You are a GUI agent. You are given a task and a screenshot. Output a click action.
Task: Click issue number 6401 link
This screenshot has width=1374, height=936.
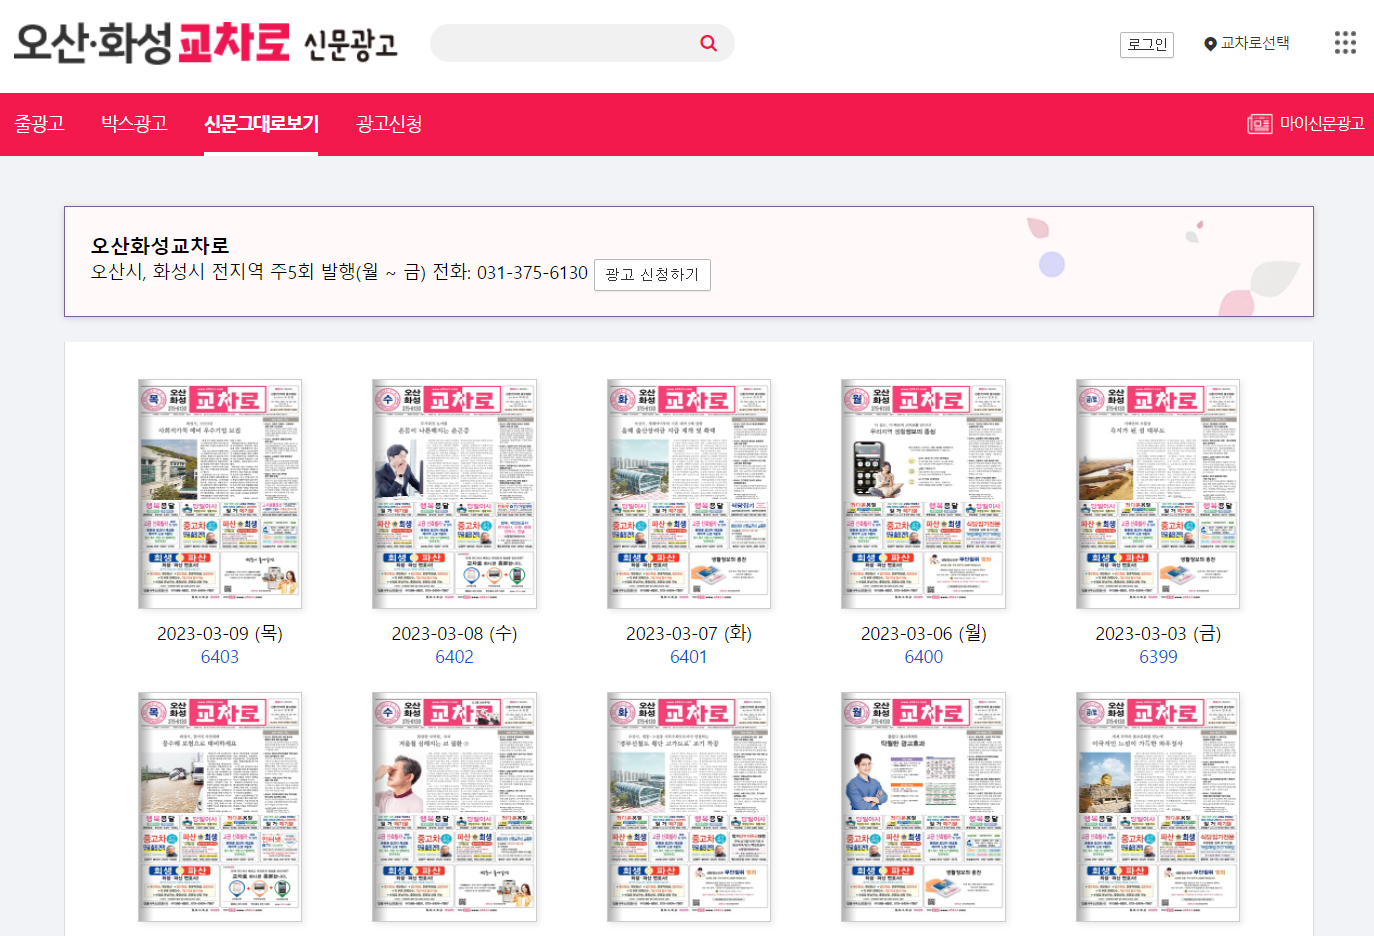point(689,657)
